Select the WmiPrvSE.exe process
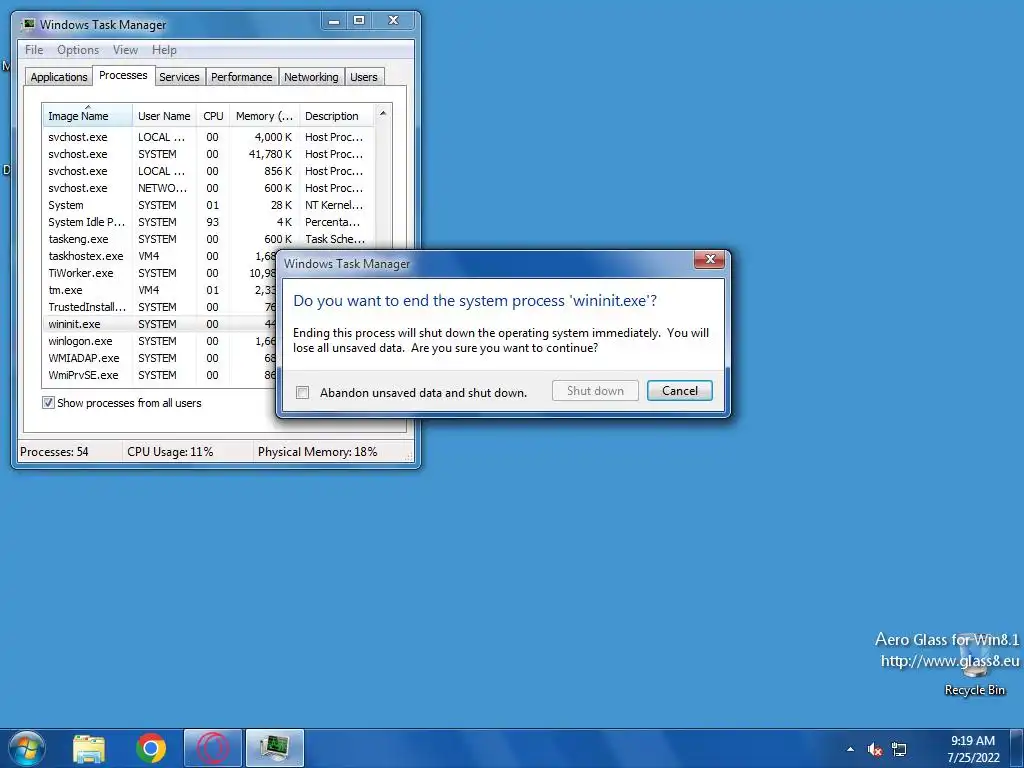The width and height of the screenshot is (1024, 768). [x=160, y=375]
